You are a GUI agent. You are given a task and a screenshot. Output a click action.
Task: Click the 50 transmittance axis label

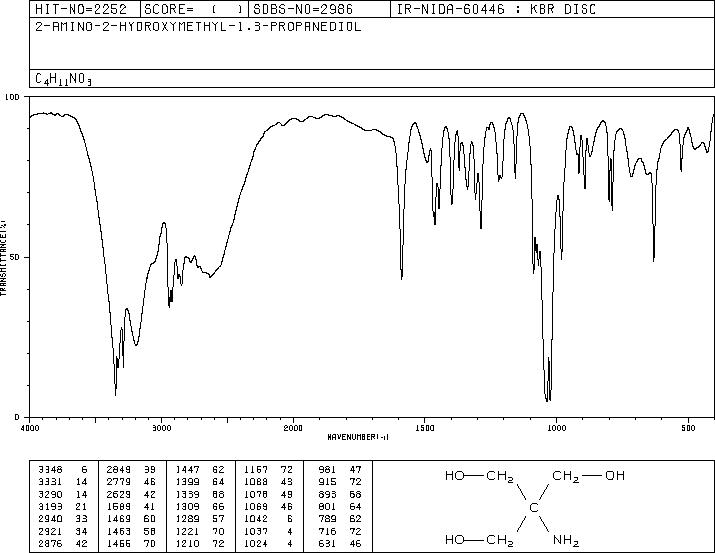(x=14, y=257)
